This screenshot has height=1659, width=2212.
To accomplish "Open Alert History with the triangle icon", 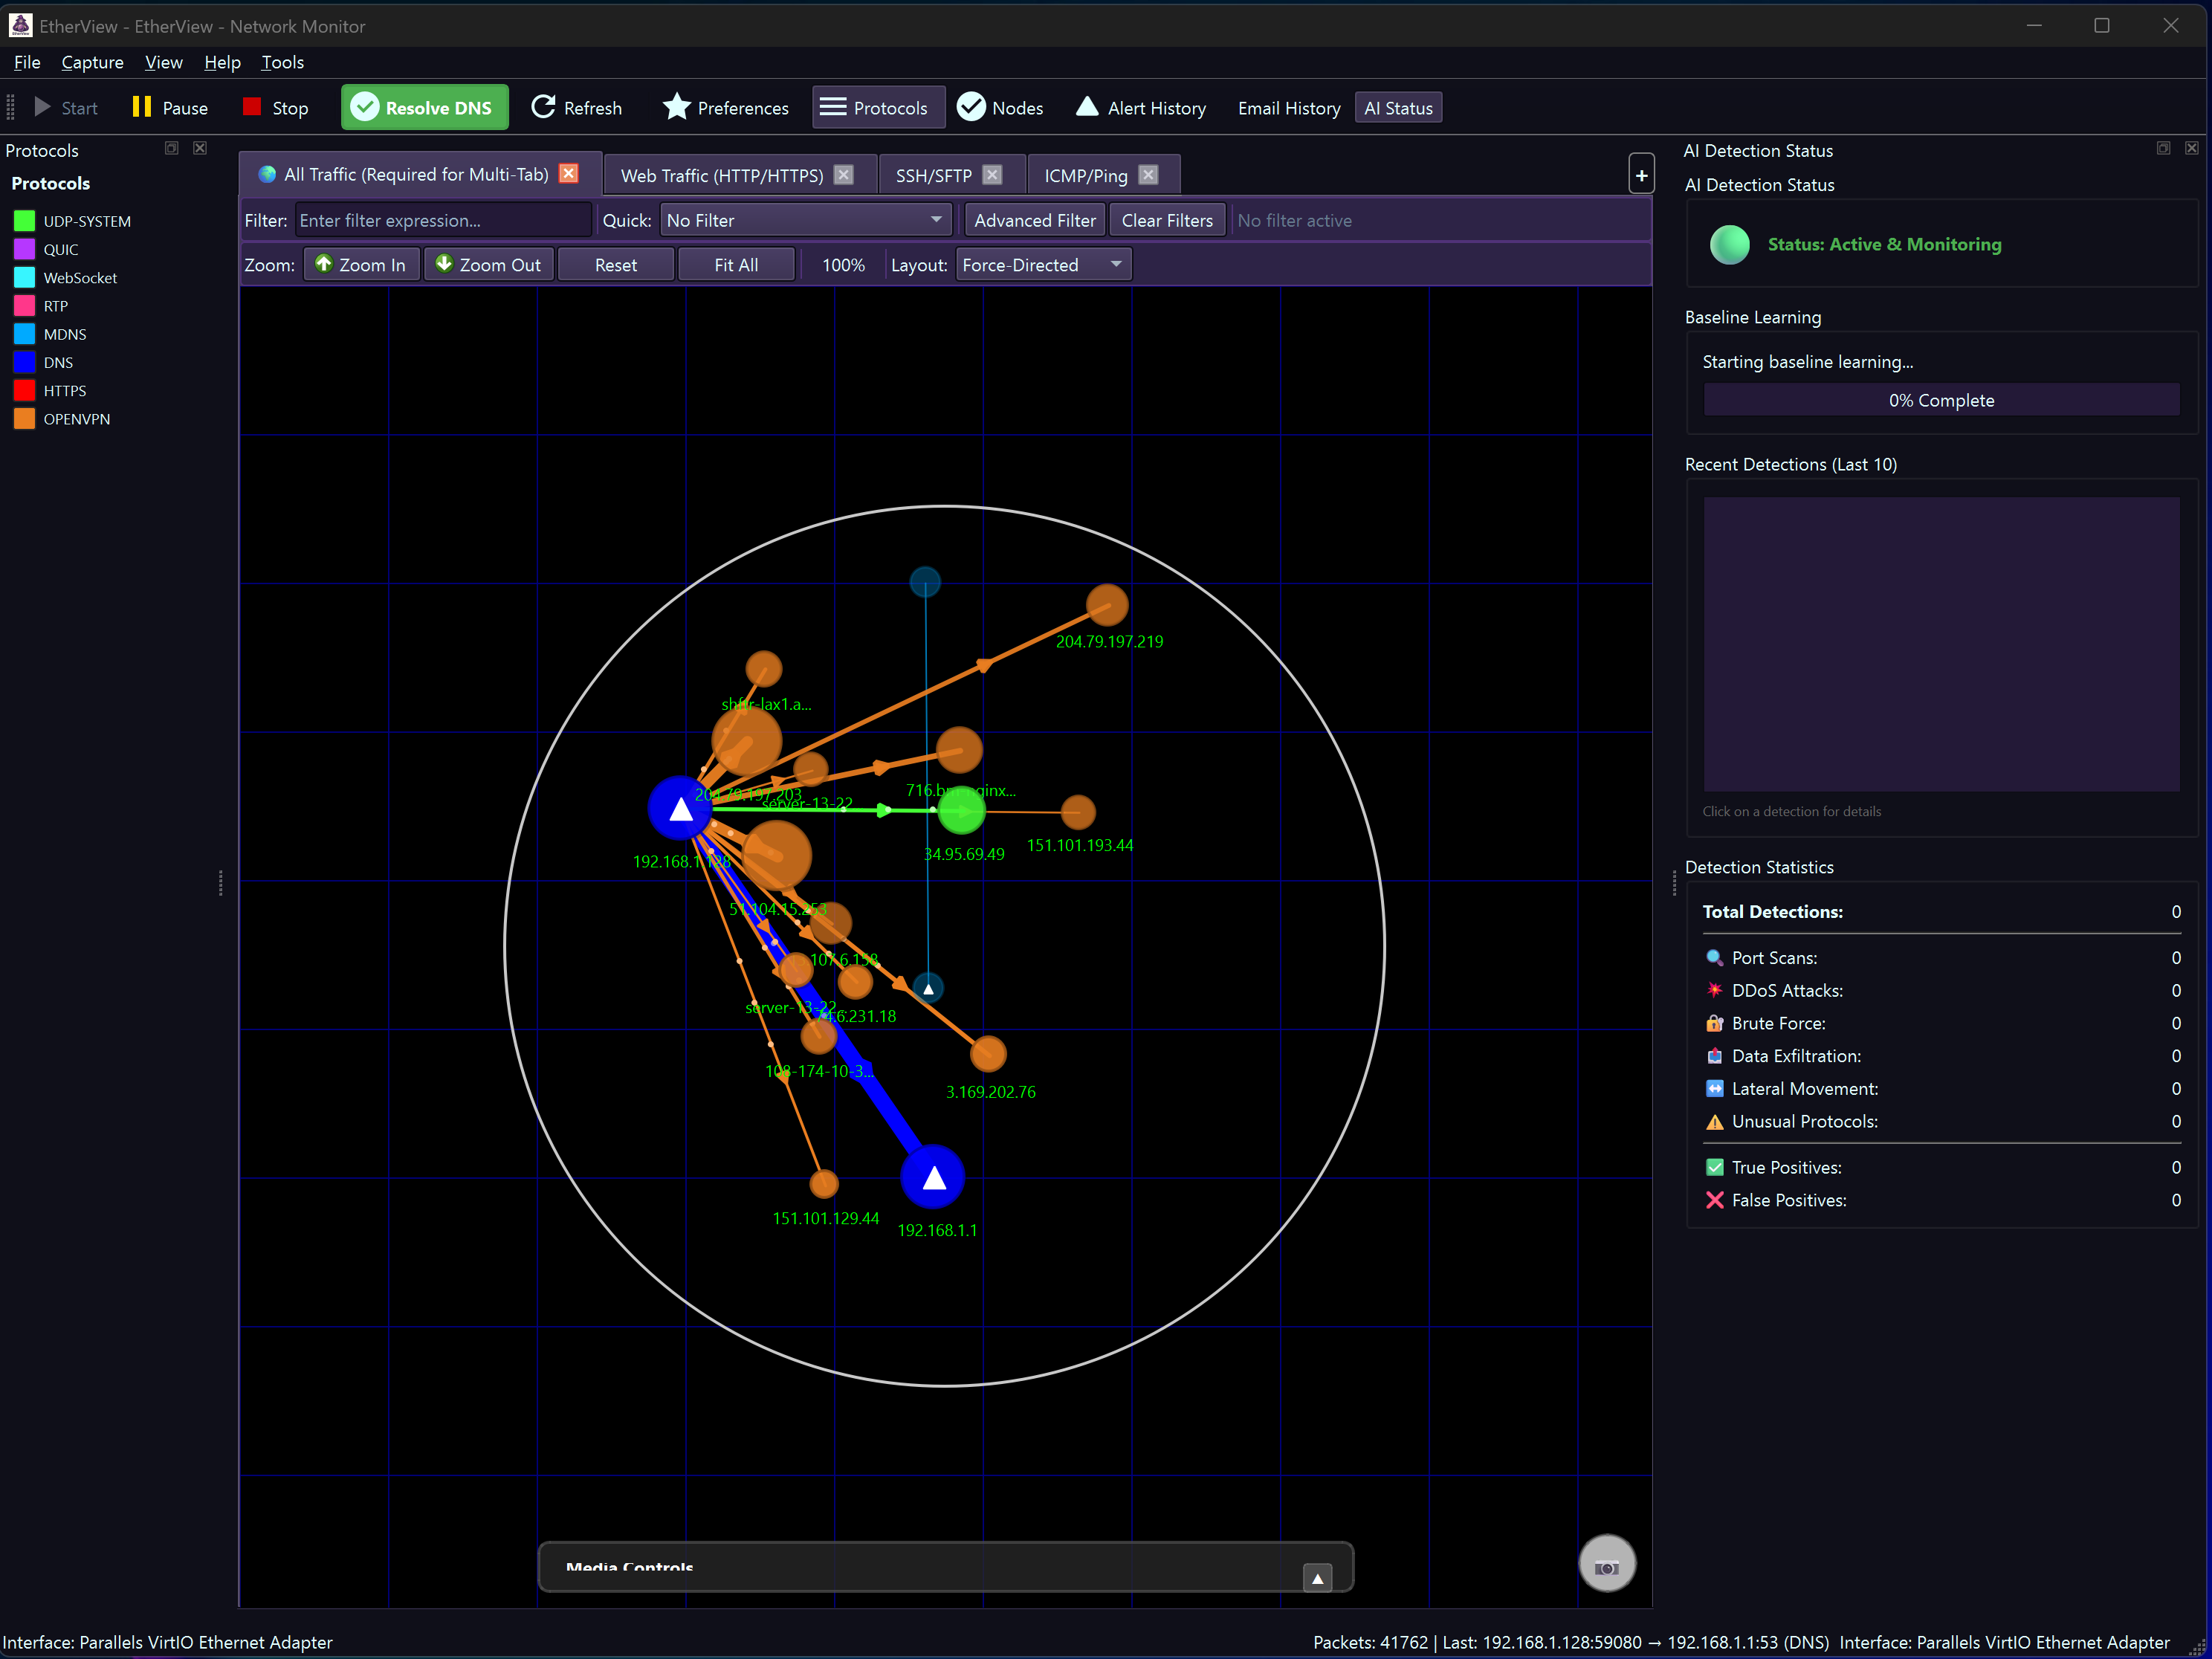I will pyautogui.click(x=1087, y=107).
